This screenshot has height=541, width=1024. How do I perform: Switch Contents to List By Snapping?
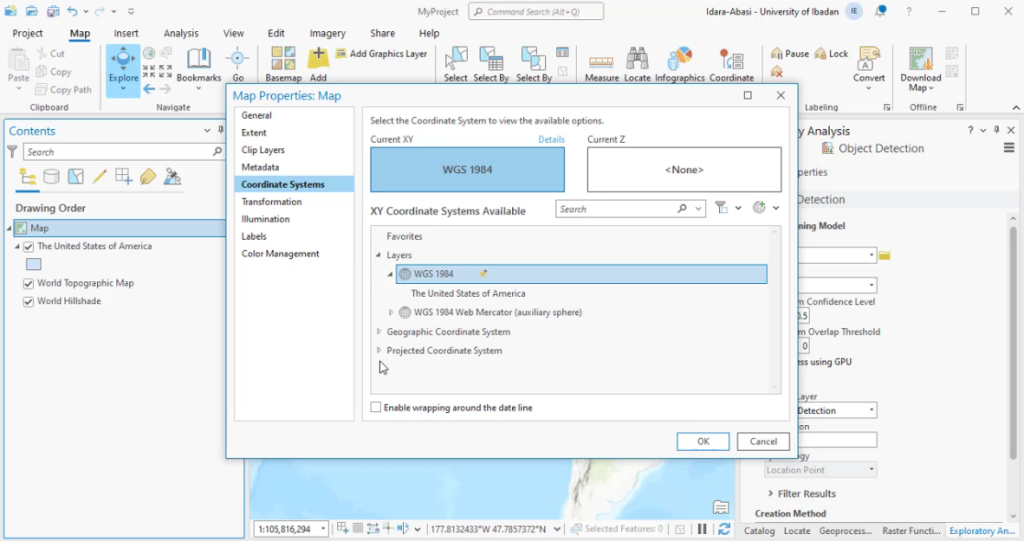tap(123, 177)
